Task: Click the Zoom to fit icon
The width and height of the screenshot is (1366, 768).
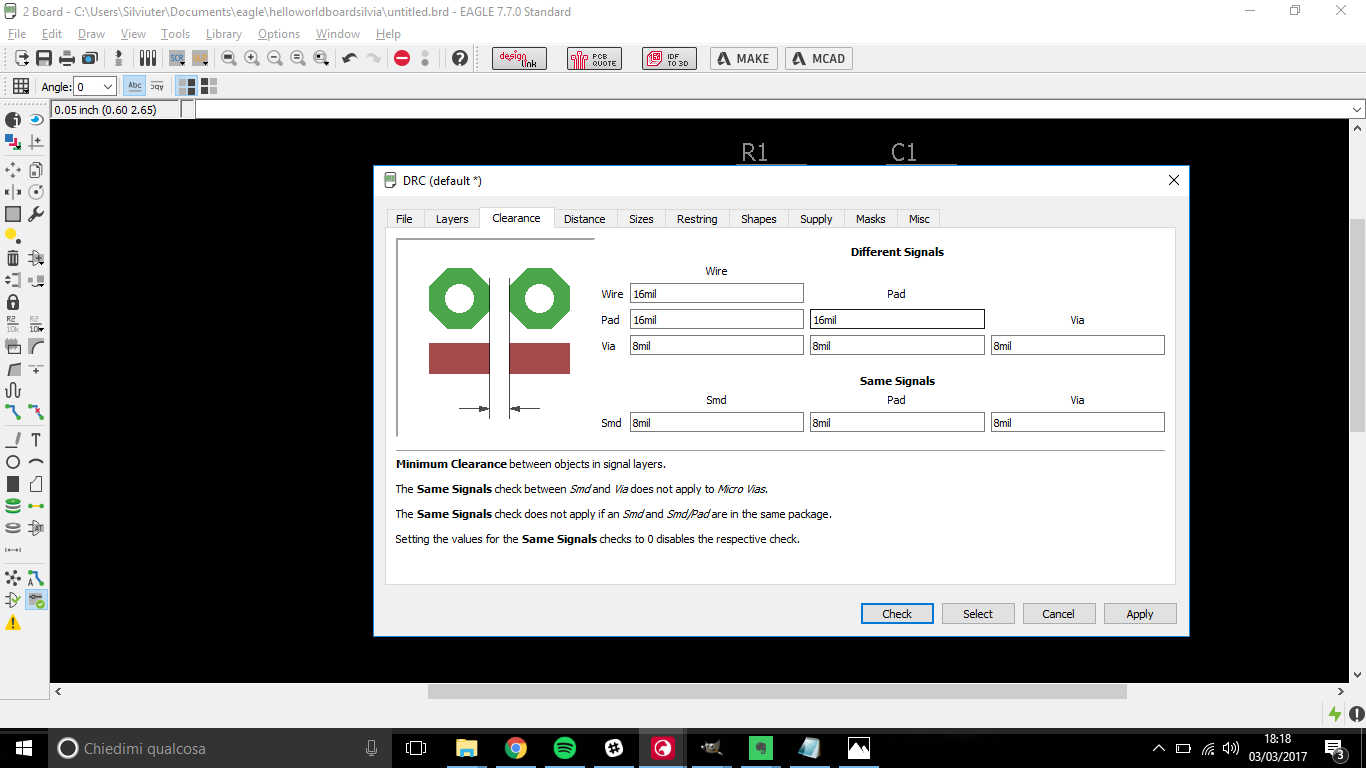Action: pos(229,58)
